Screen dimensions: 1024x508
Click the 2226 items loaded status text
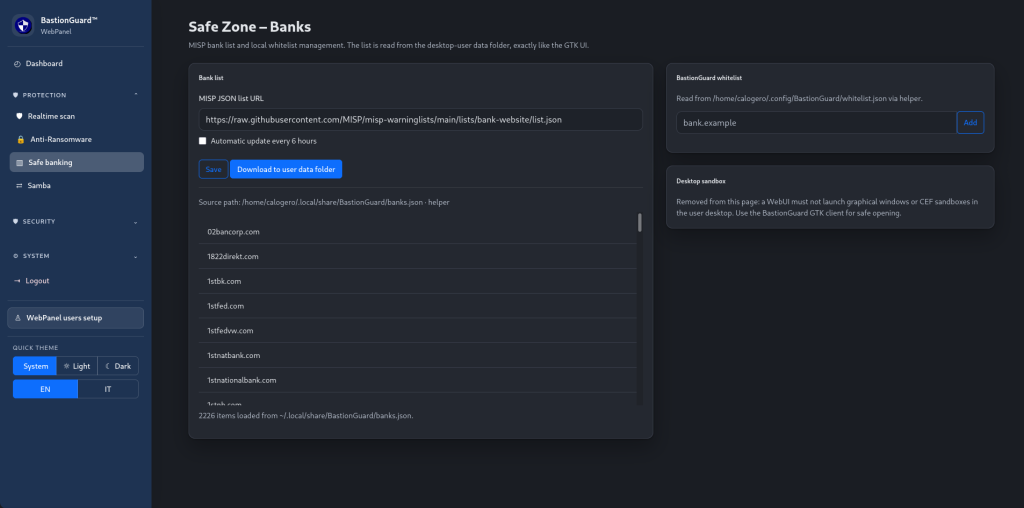306,415
